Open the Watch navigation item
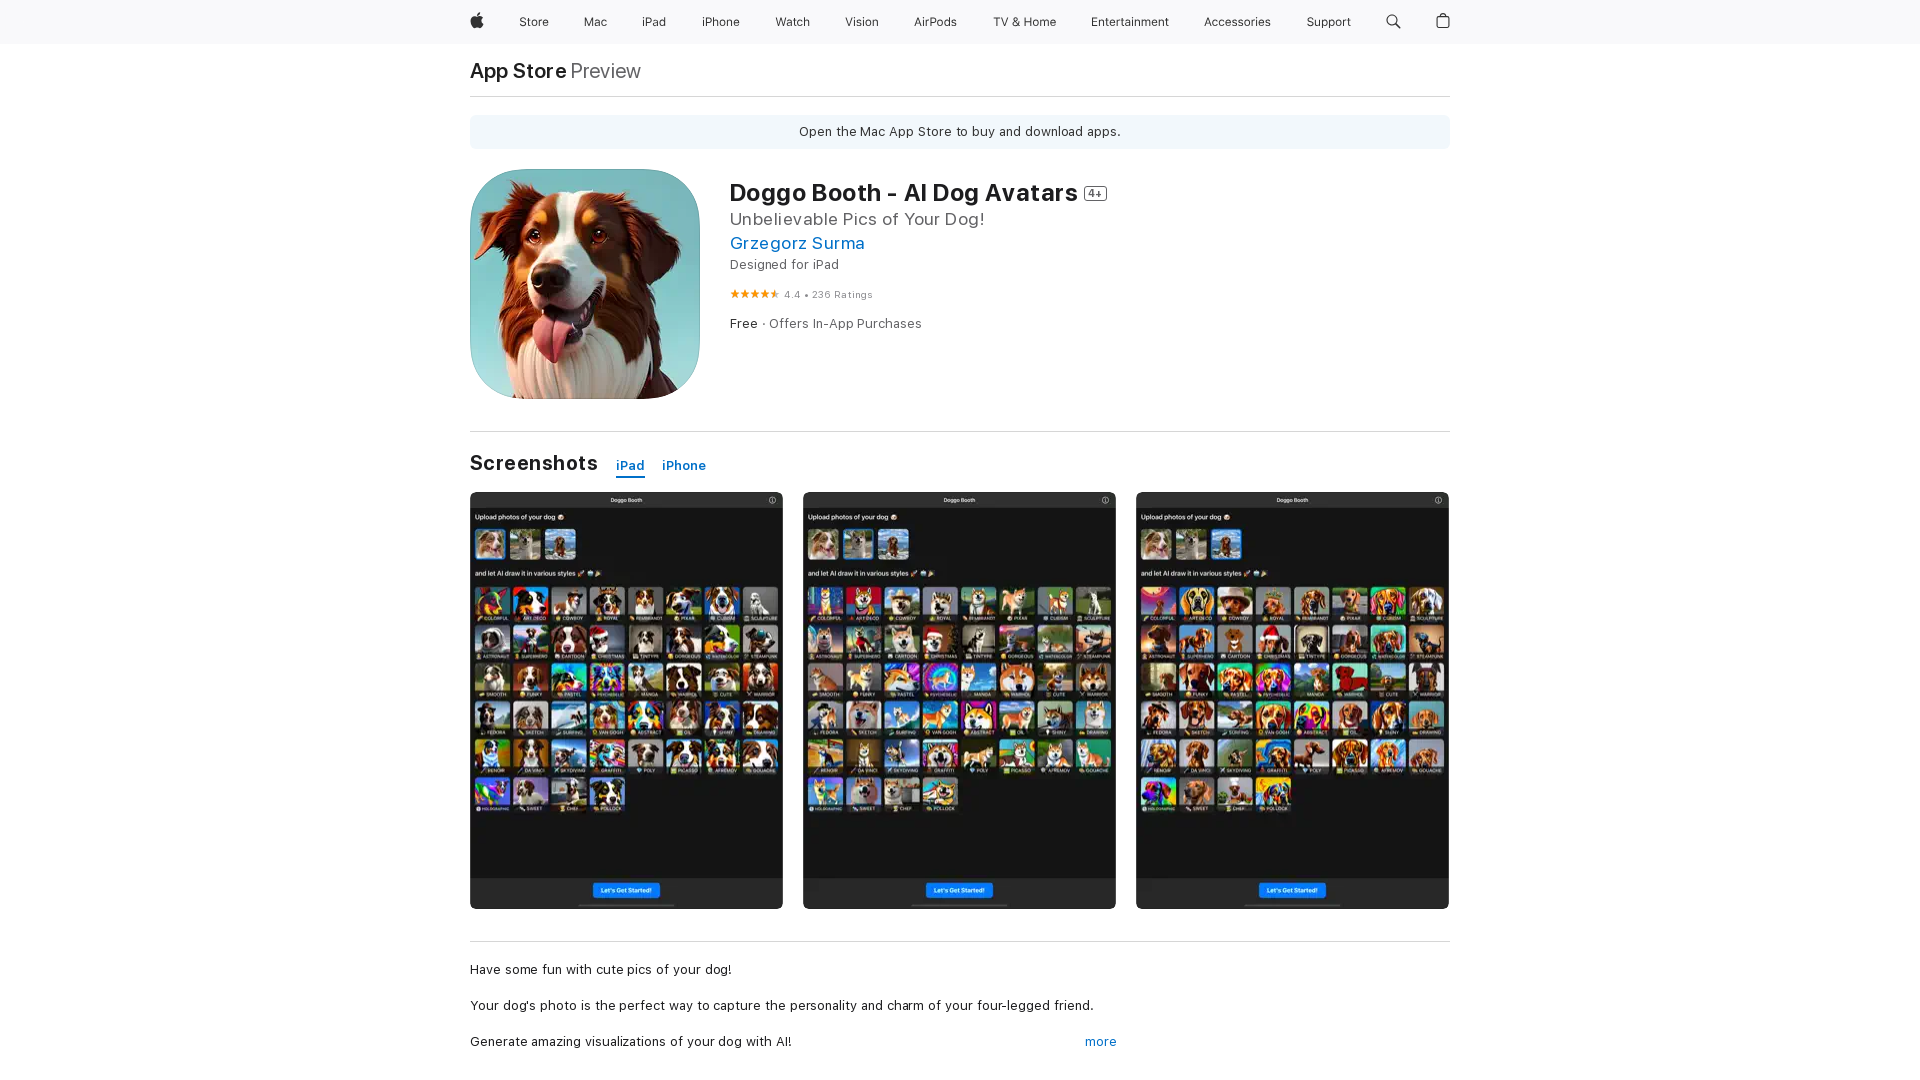The image size is (1920, 1080). (x=792, y=22)
